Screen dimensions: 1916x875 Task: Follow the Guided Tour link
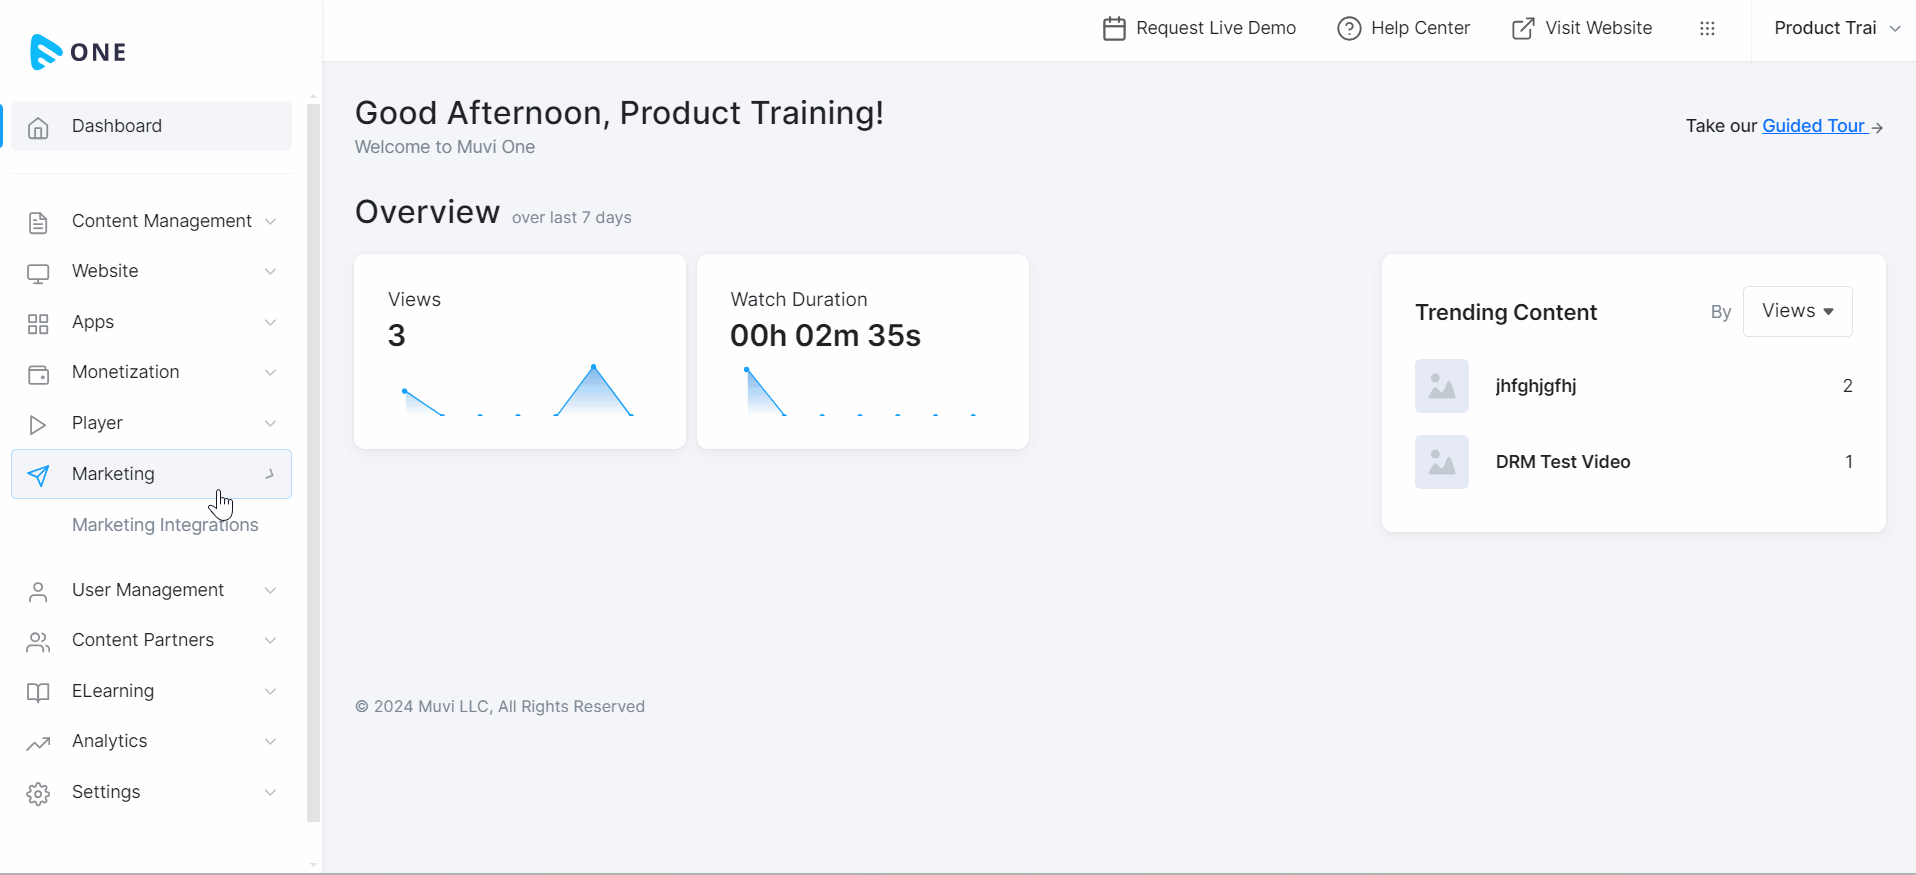[x=1813, y=126]
